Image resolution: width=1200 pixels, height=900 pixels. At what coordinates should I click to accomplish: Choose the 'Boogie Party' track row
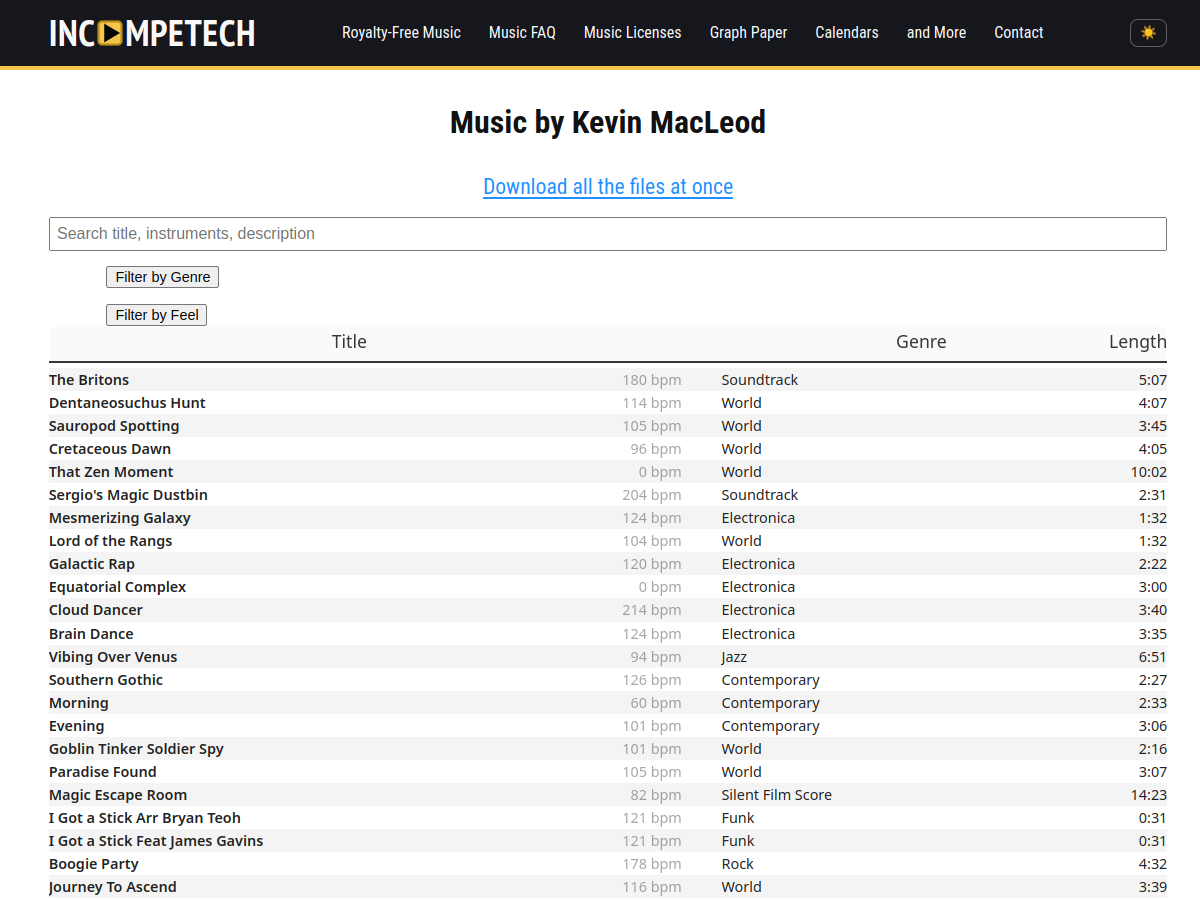[x=608, y=864]
